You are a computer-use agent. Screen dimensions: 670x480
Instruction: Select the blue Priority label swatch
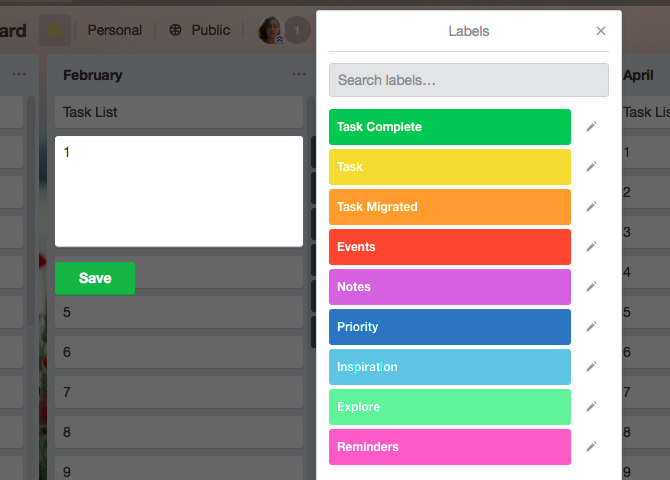click(449, 327)
